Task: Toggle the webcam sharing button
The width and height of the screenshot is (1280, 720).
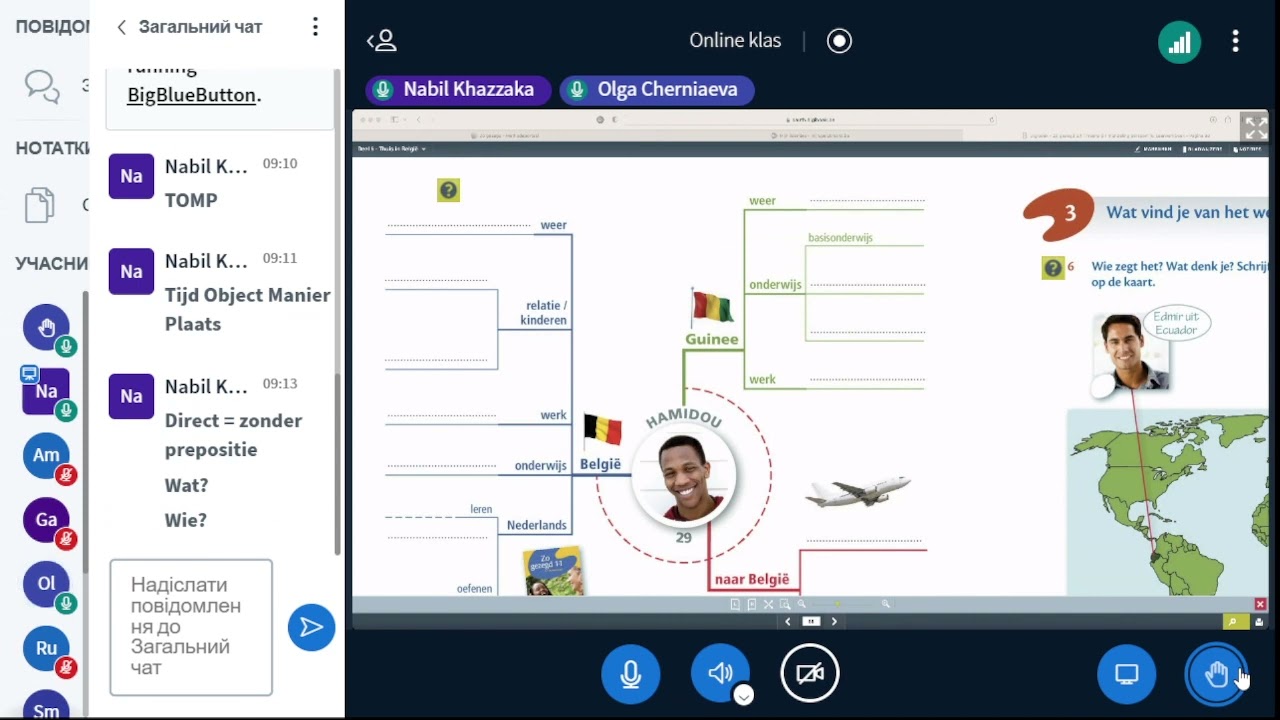Action: [x=810, y=674]
